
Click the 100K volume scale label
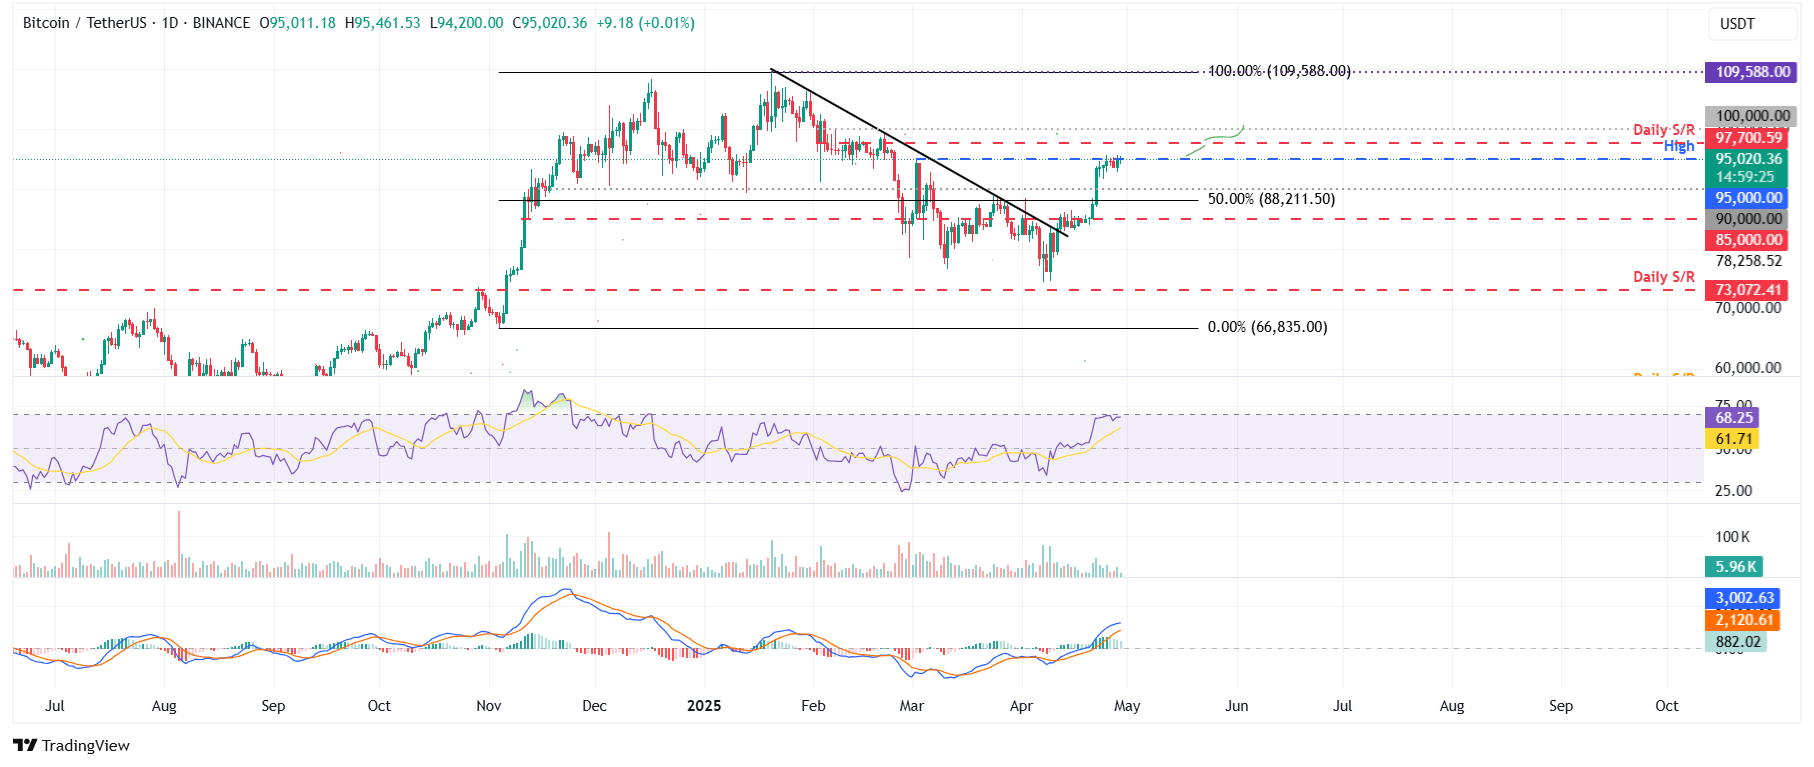coord(1732,537)
